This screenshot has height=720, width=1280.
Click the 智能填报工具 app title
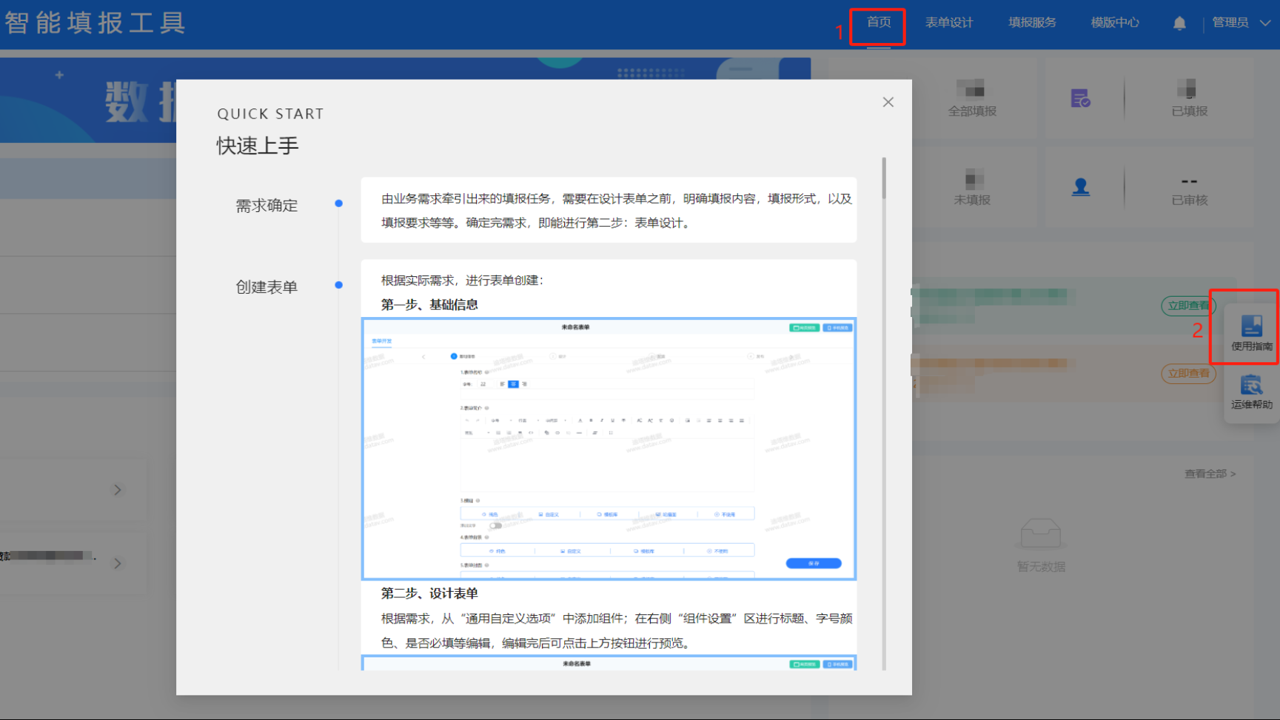tap(95, 22)
